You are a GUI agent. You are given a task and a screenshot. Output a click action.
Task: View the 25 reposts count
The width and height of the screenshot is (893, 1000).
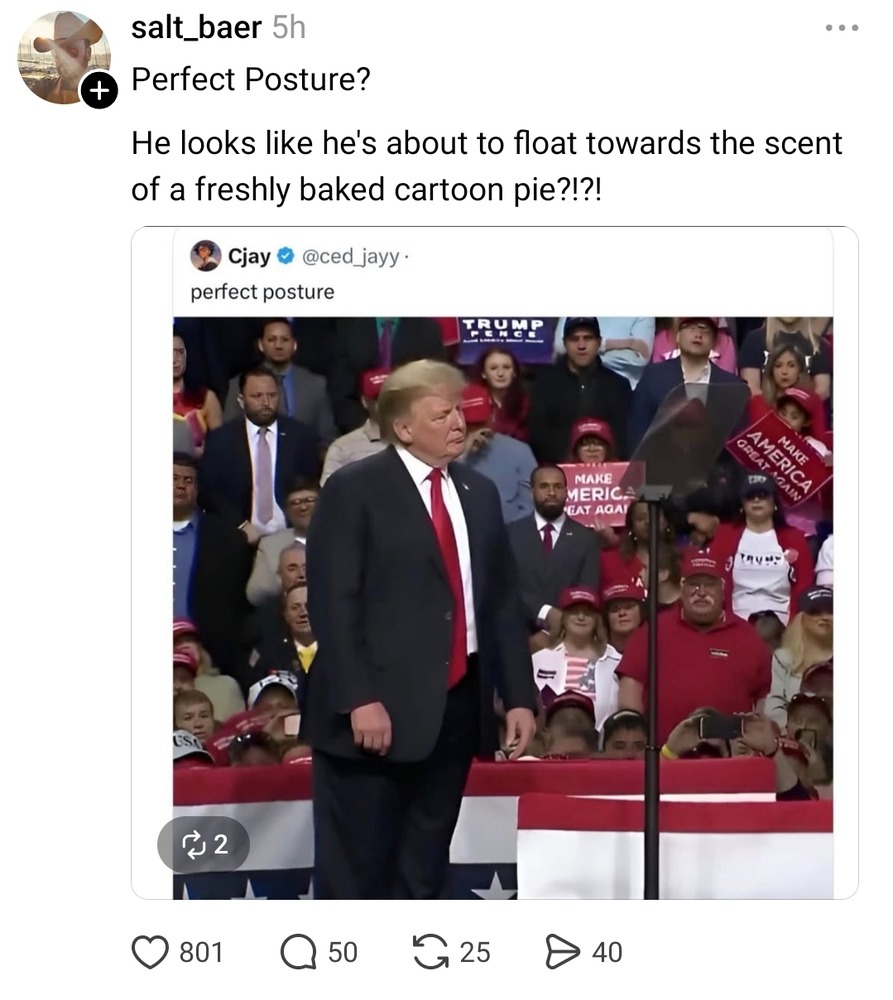pos(475,953)
